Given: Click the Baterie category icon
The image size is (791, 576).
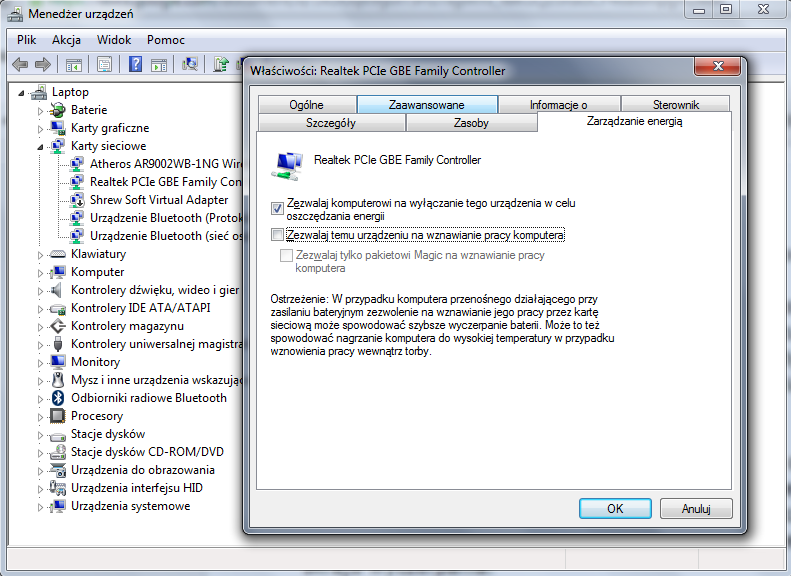Looking at the screenshot, I should [x=58, y=110].
